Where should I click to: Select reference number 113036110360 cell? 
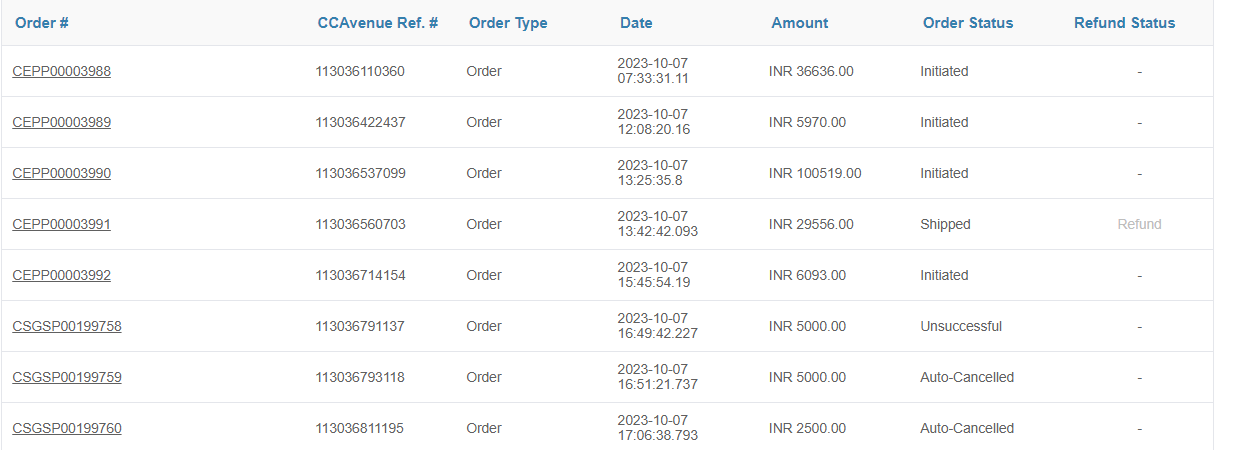coord(360,71)
